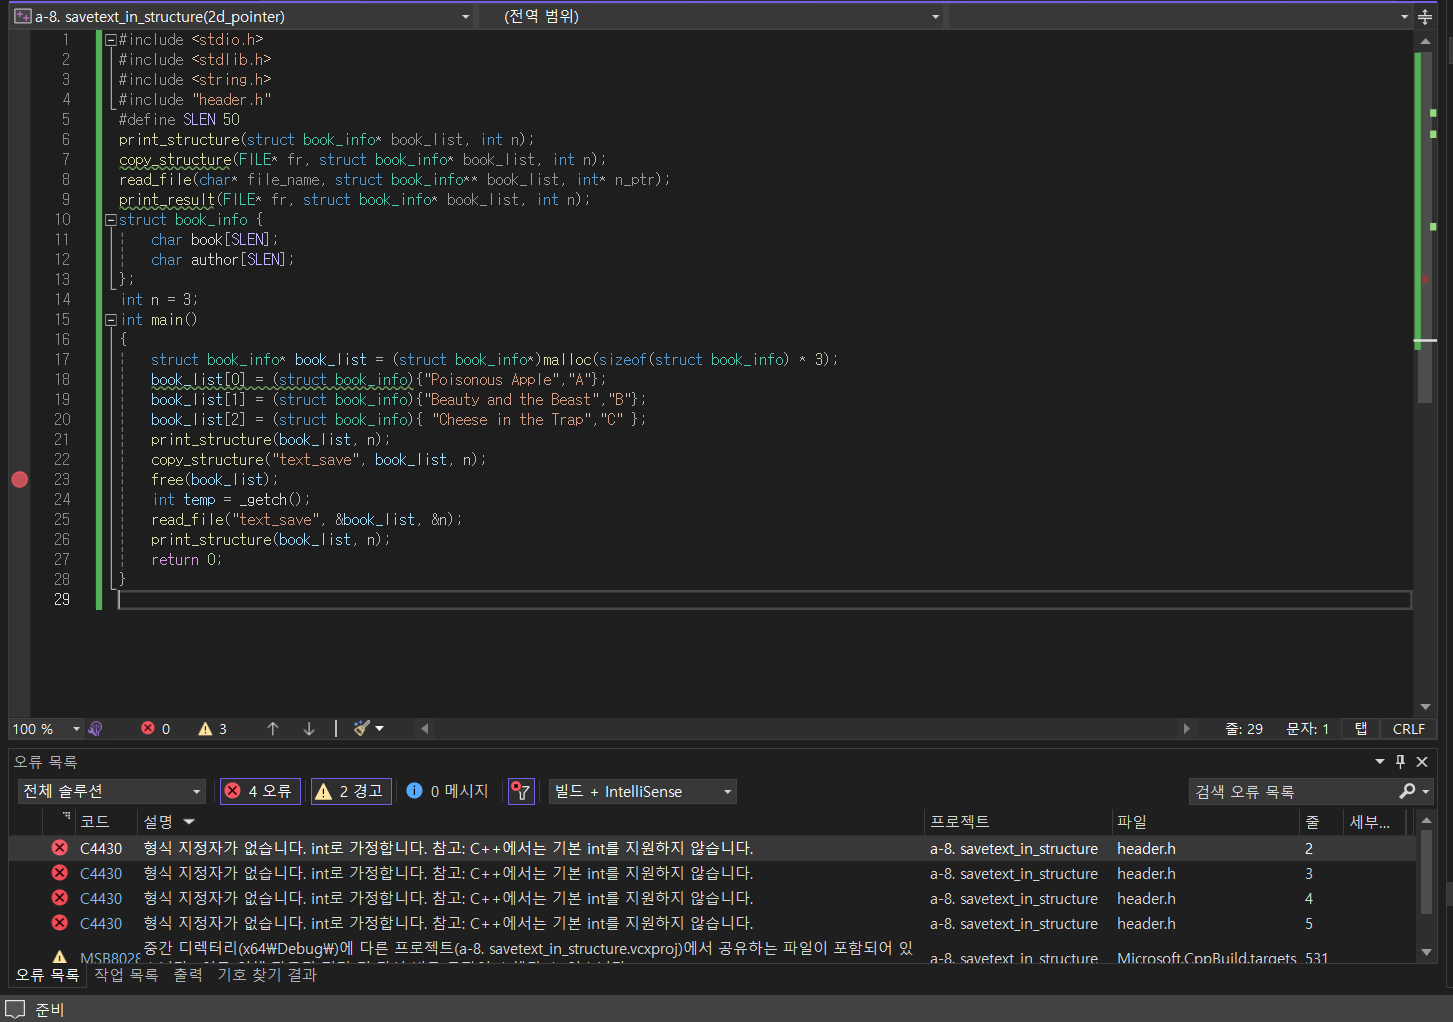Toggle the error list build filter funnel button

[x=521, y=791]
